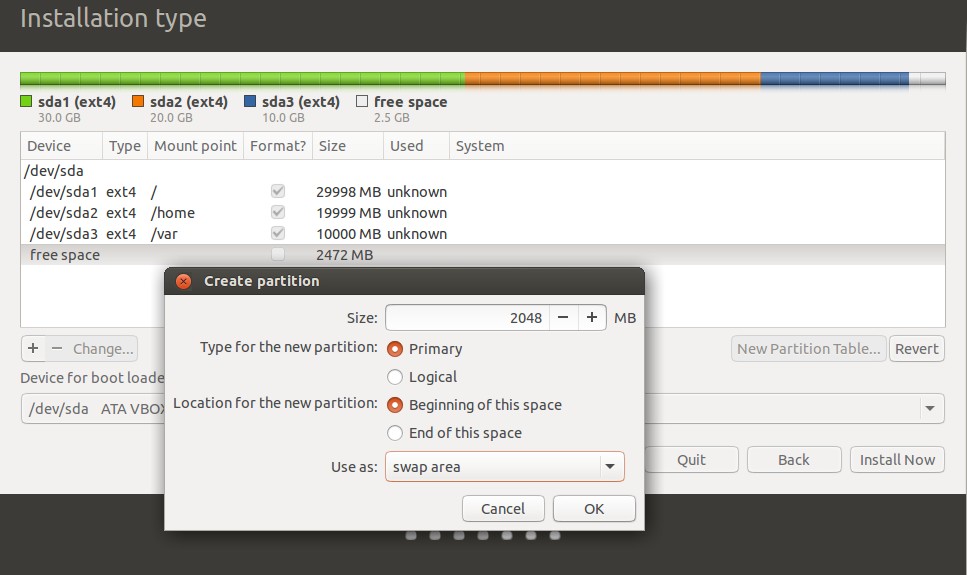This screenshot has height=575, width=967.
Task: Click green sda1 segment in partition bar
Action: click(x=242, y=78)
